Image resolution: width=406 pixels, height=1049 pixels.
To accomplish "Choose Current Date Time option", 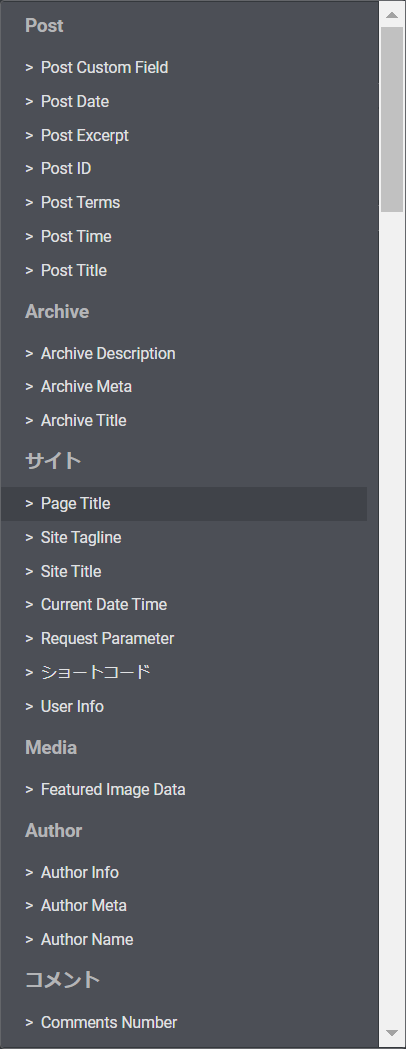I will [184, 605].
